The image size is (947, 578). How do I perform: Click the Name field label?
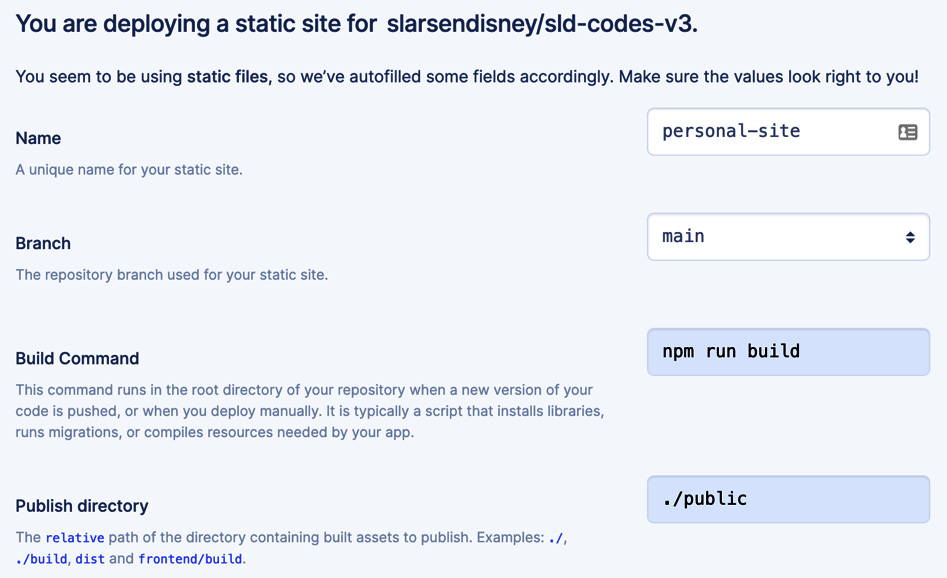pos(38,138)
